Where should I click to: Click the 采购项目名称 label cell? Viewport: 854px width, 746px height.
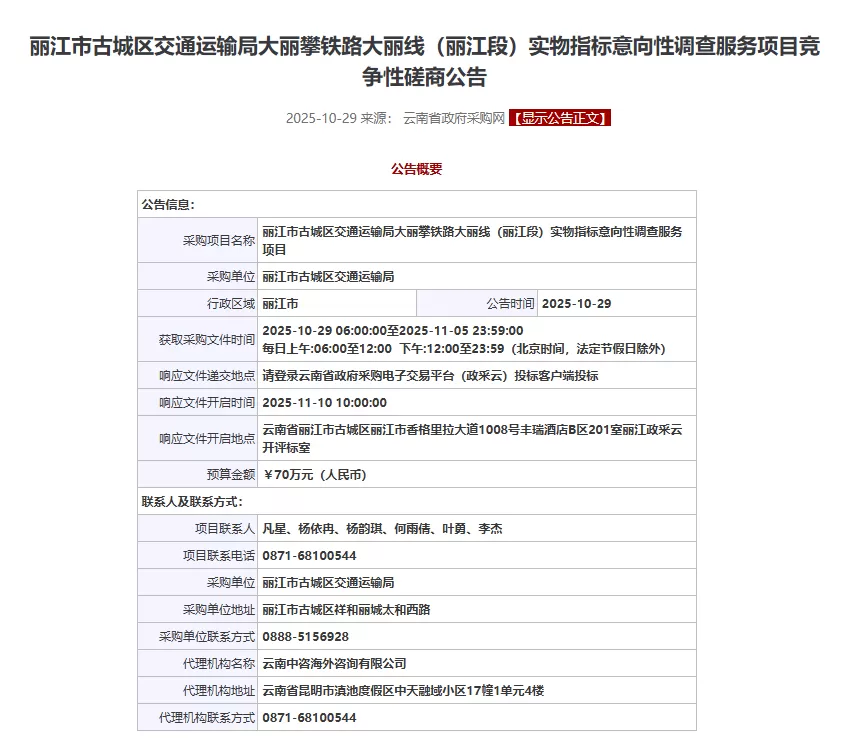[x=211, y=238]
